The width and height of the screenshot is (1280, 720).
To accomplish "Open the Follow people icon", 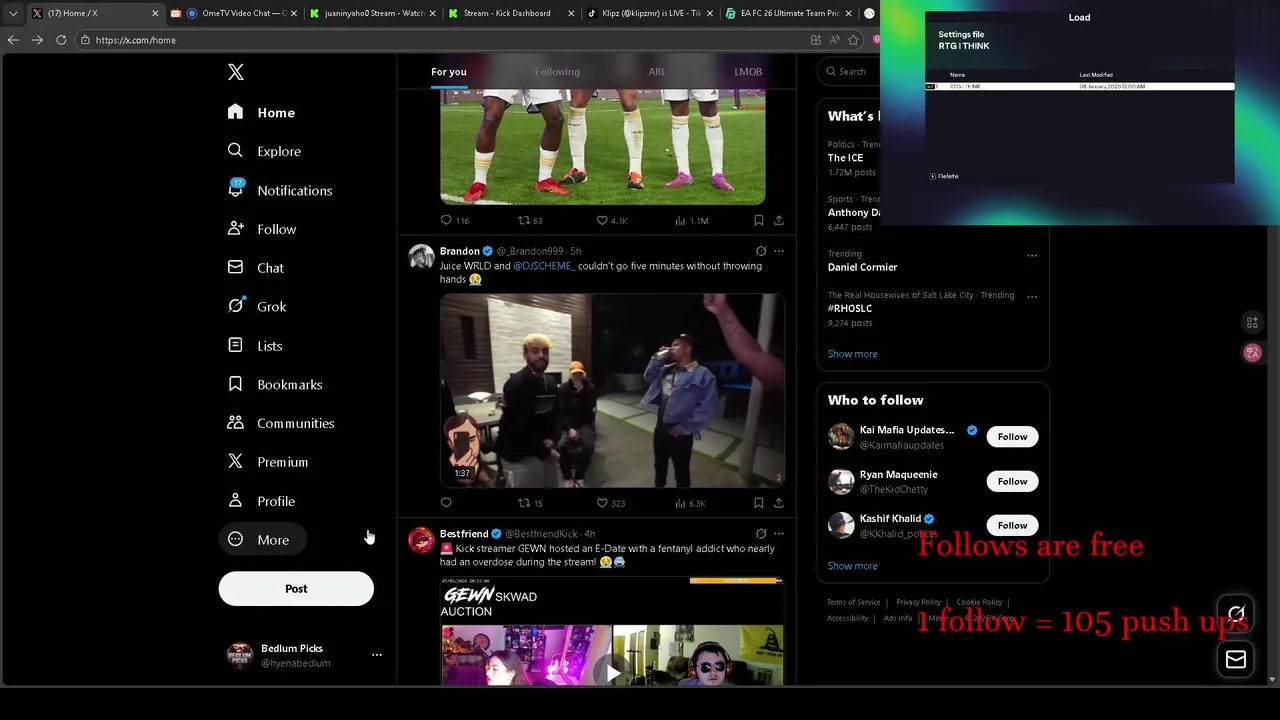I will [235, 229].
